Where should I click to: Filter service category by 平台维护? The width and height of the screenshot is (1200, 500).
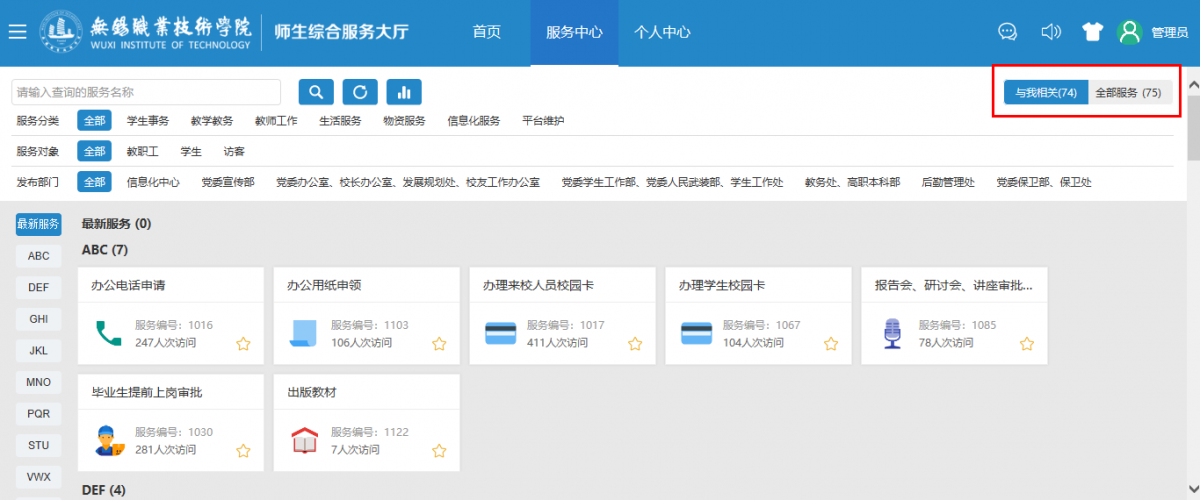click(543, 121)
